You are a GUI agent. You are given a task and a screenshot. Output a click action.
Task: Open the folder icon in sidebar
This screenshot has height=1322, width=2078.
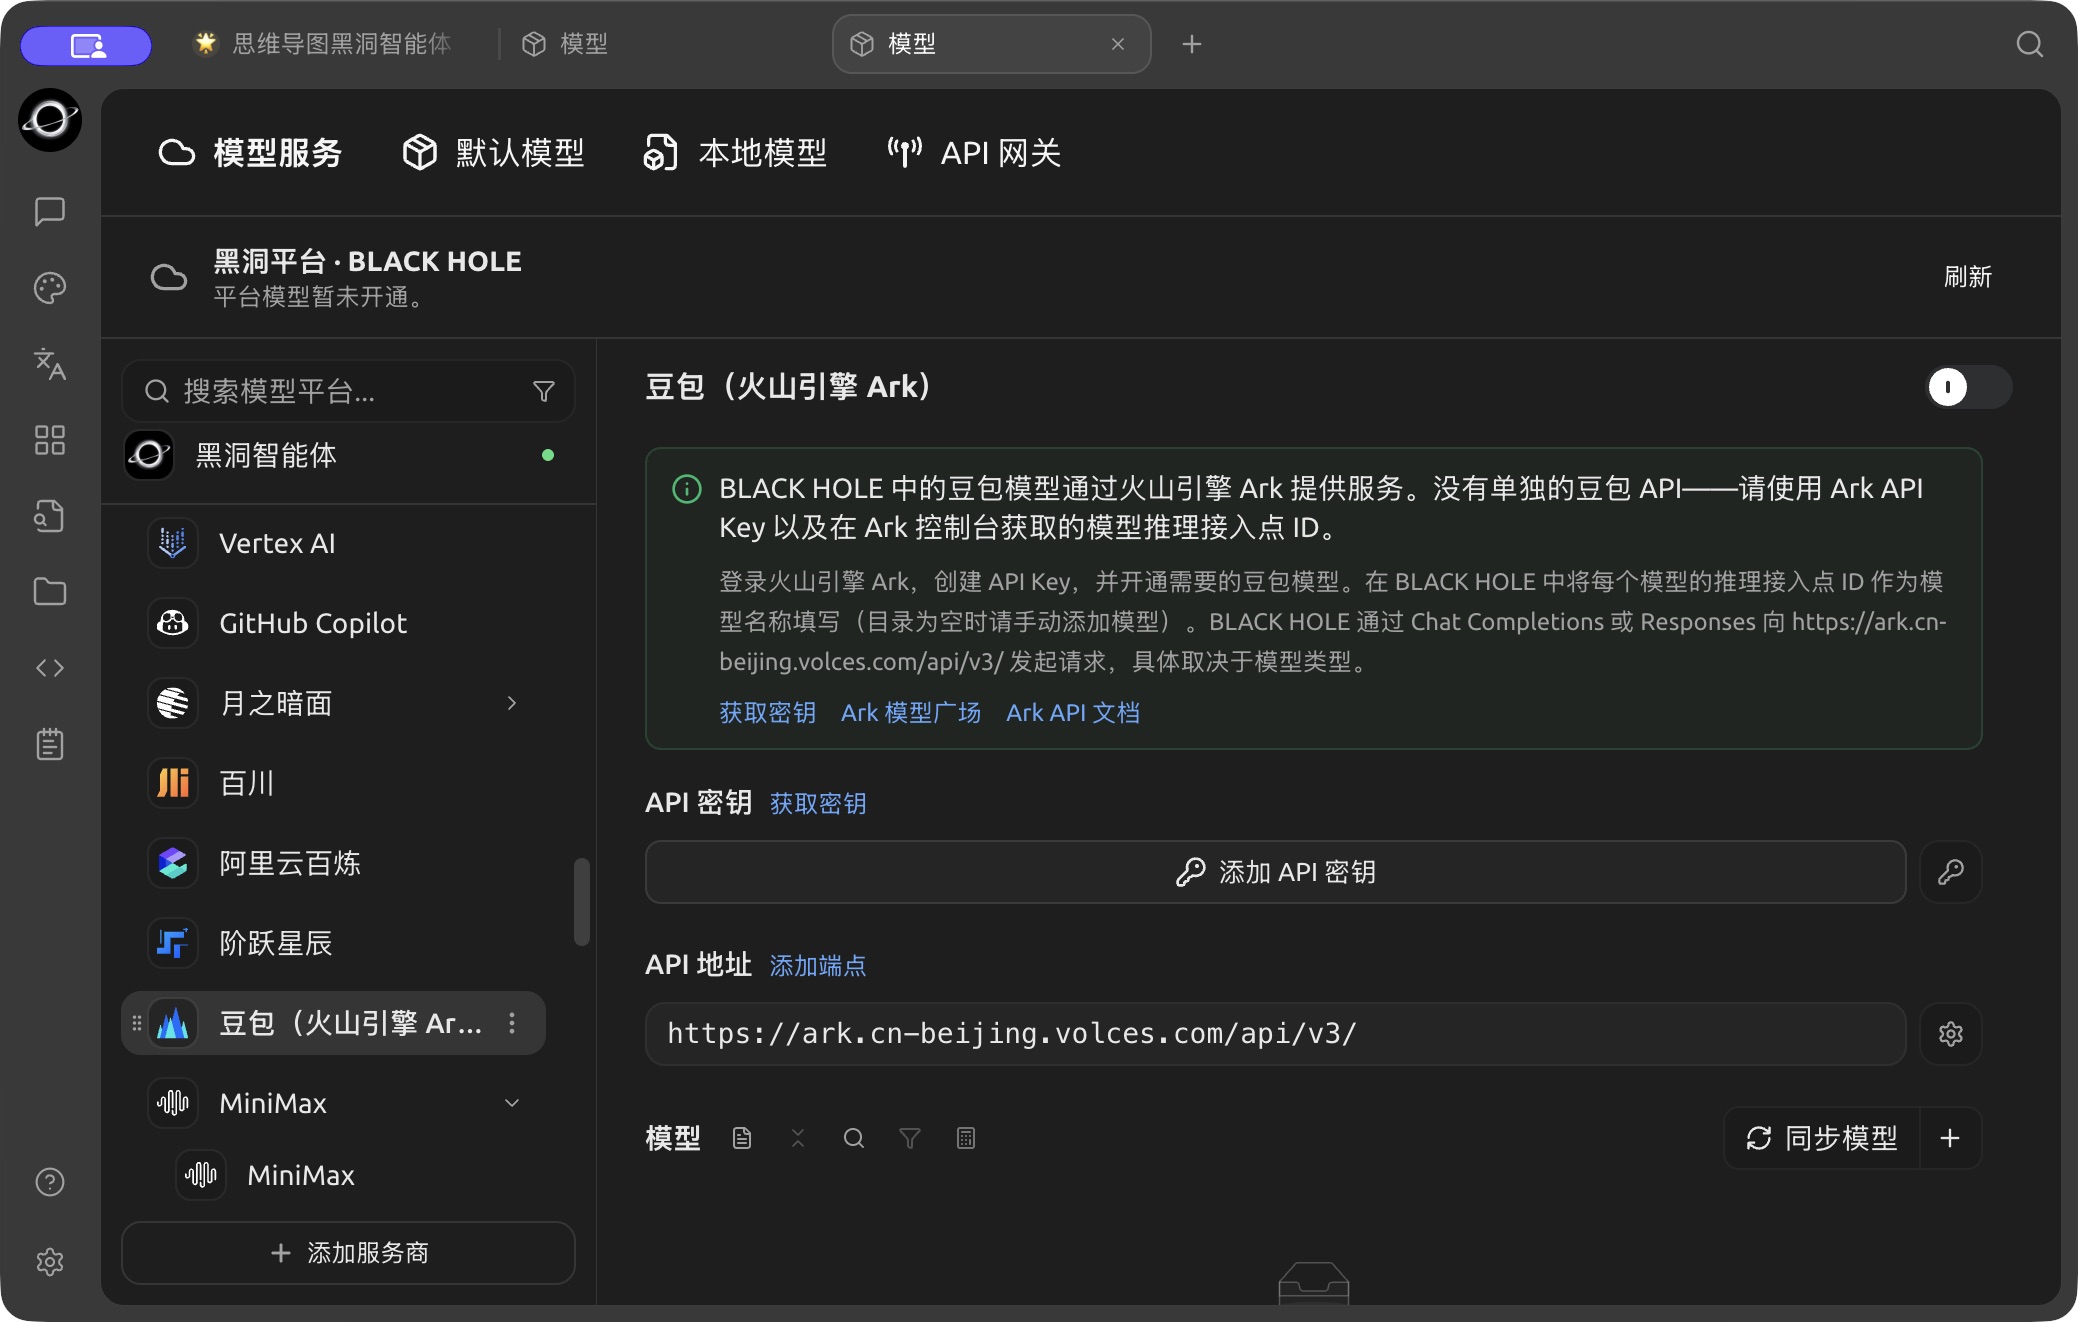(50, 592)
